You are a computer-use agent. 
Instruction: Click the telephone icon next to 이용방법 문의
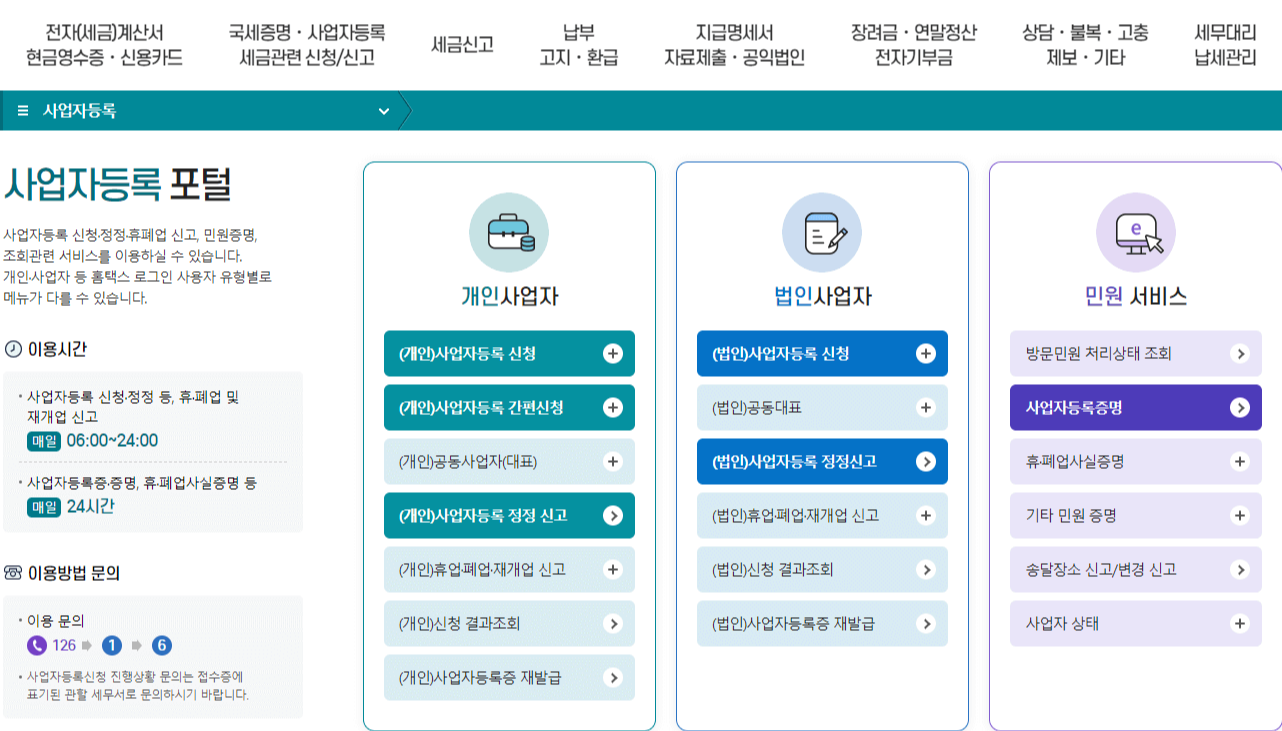click(13, 573)
